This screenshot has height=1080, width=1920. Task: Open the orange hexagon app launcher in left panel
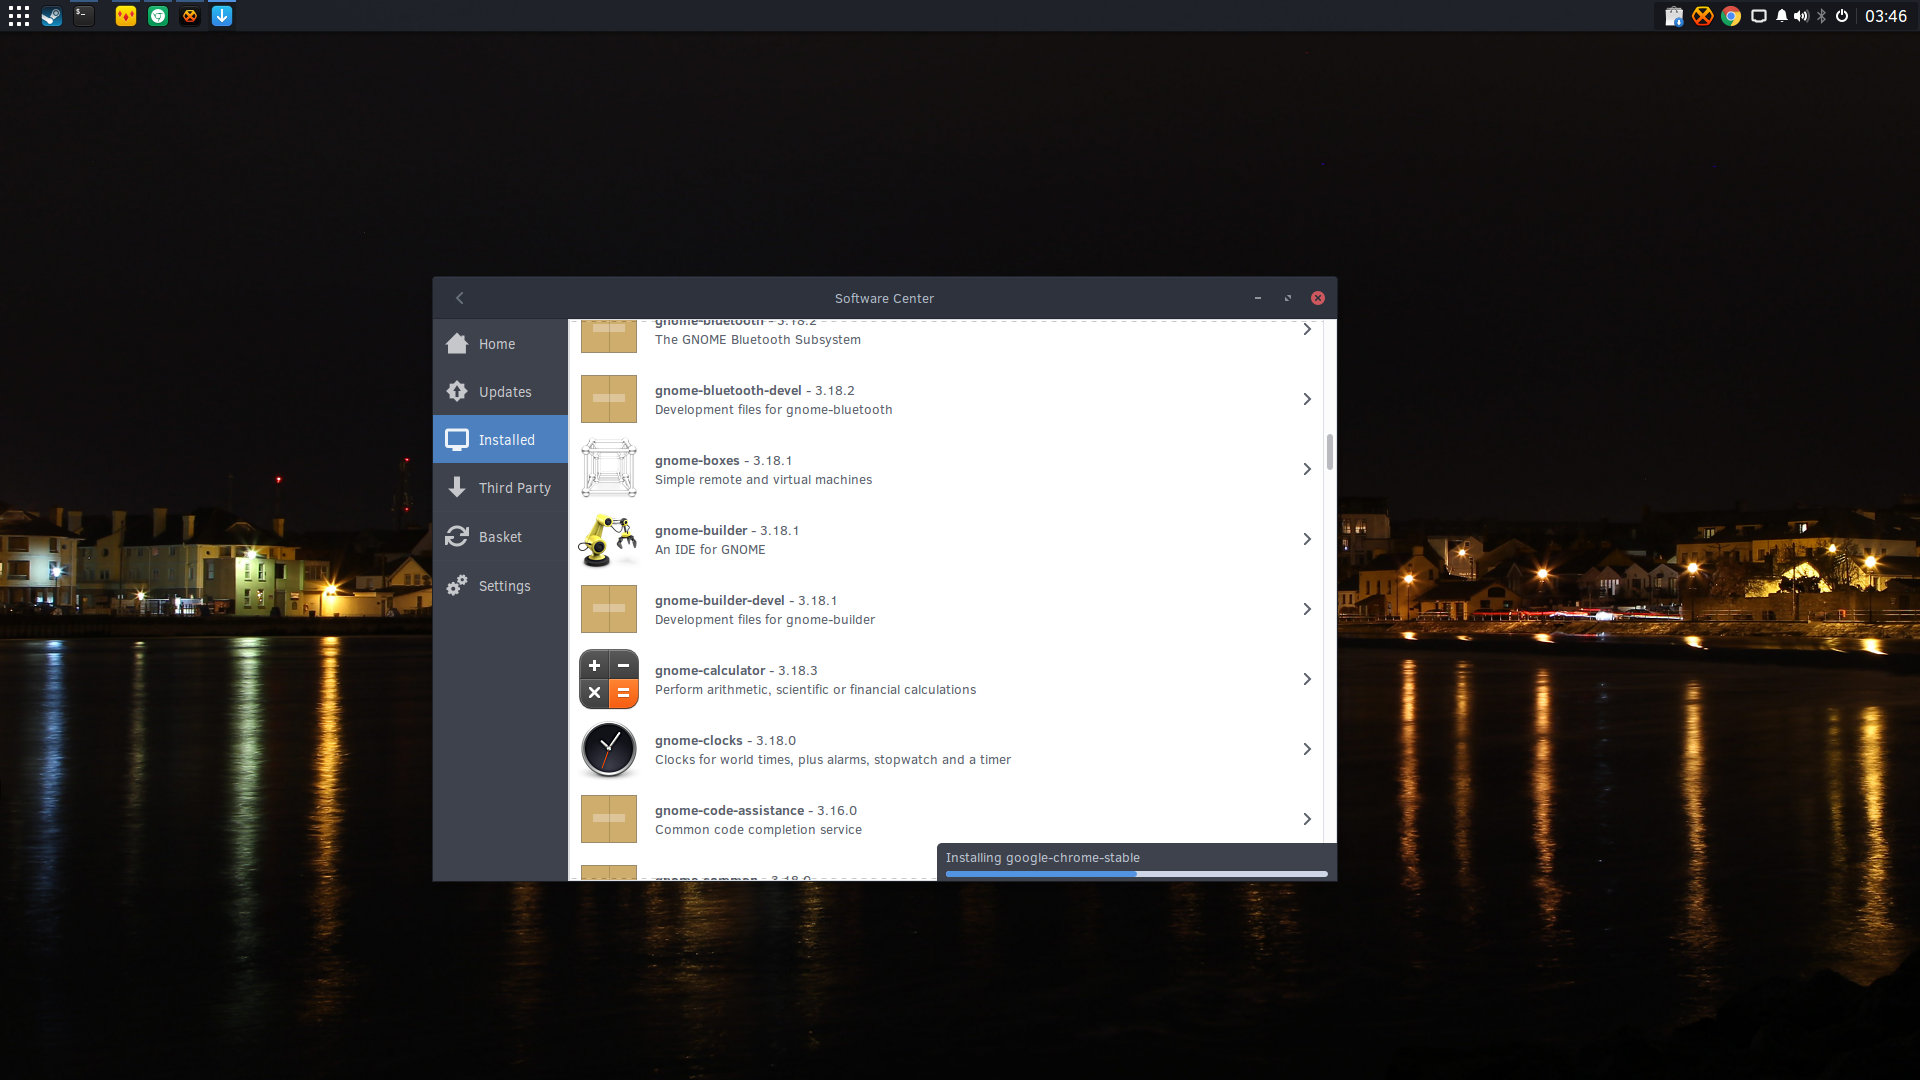(x=190, y=16)
